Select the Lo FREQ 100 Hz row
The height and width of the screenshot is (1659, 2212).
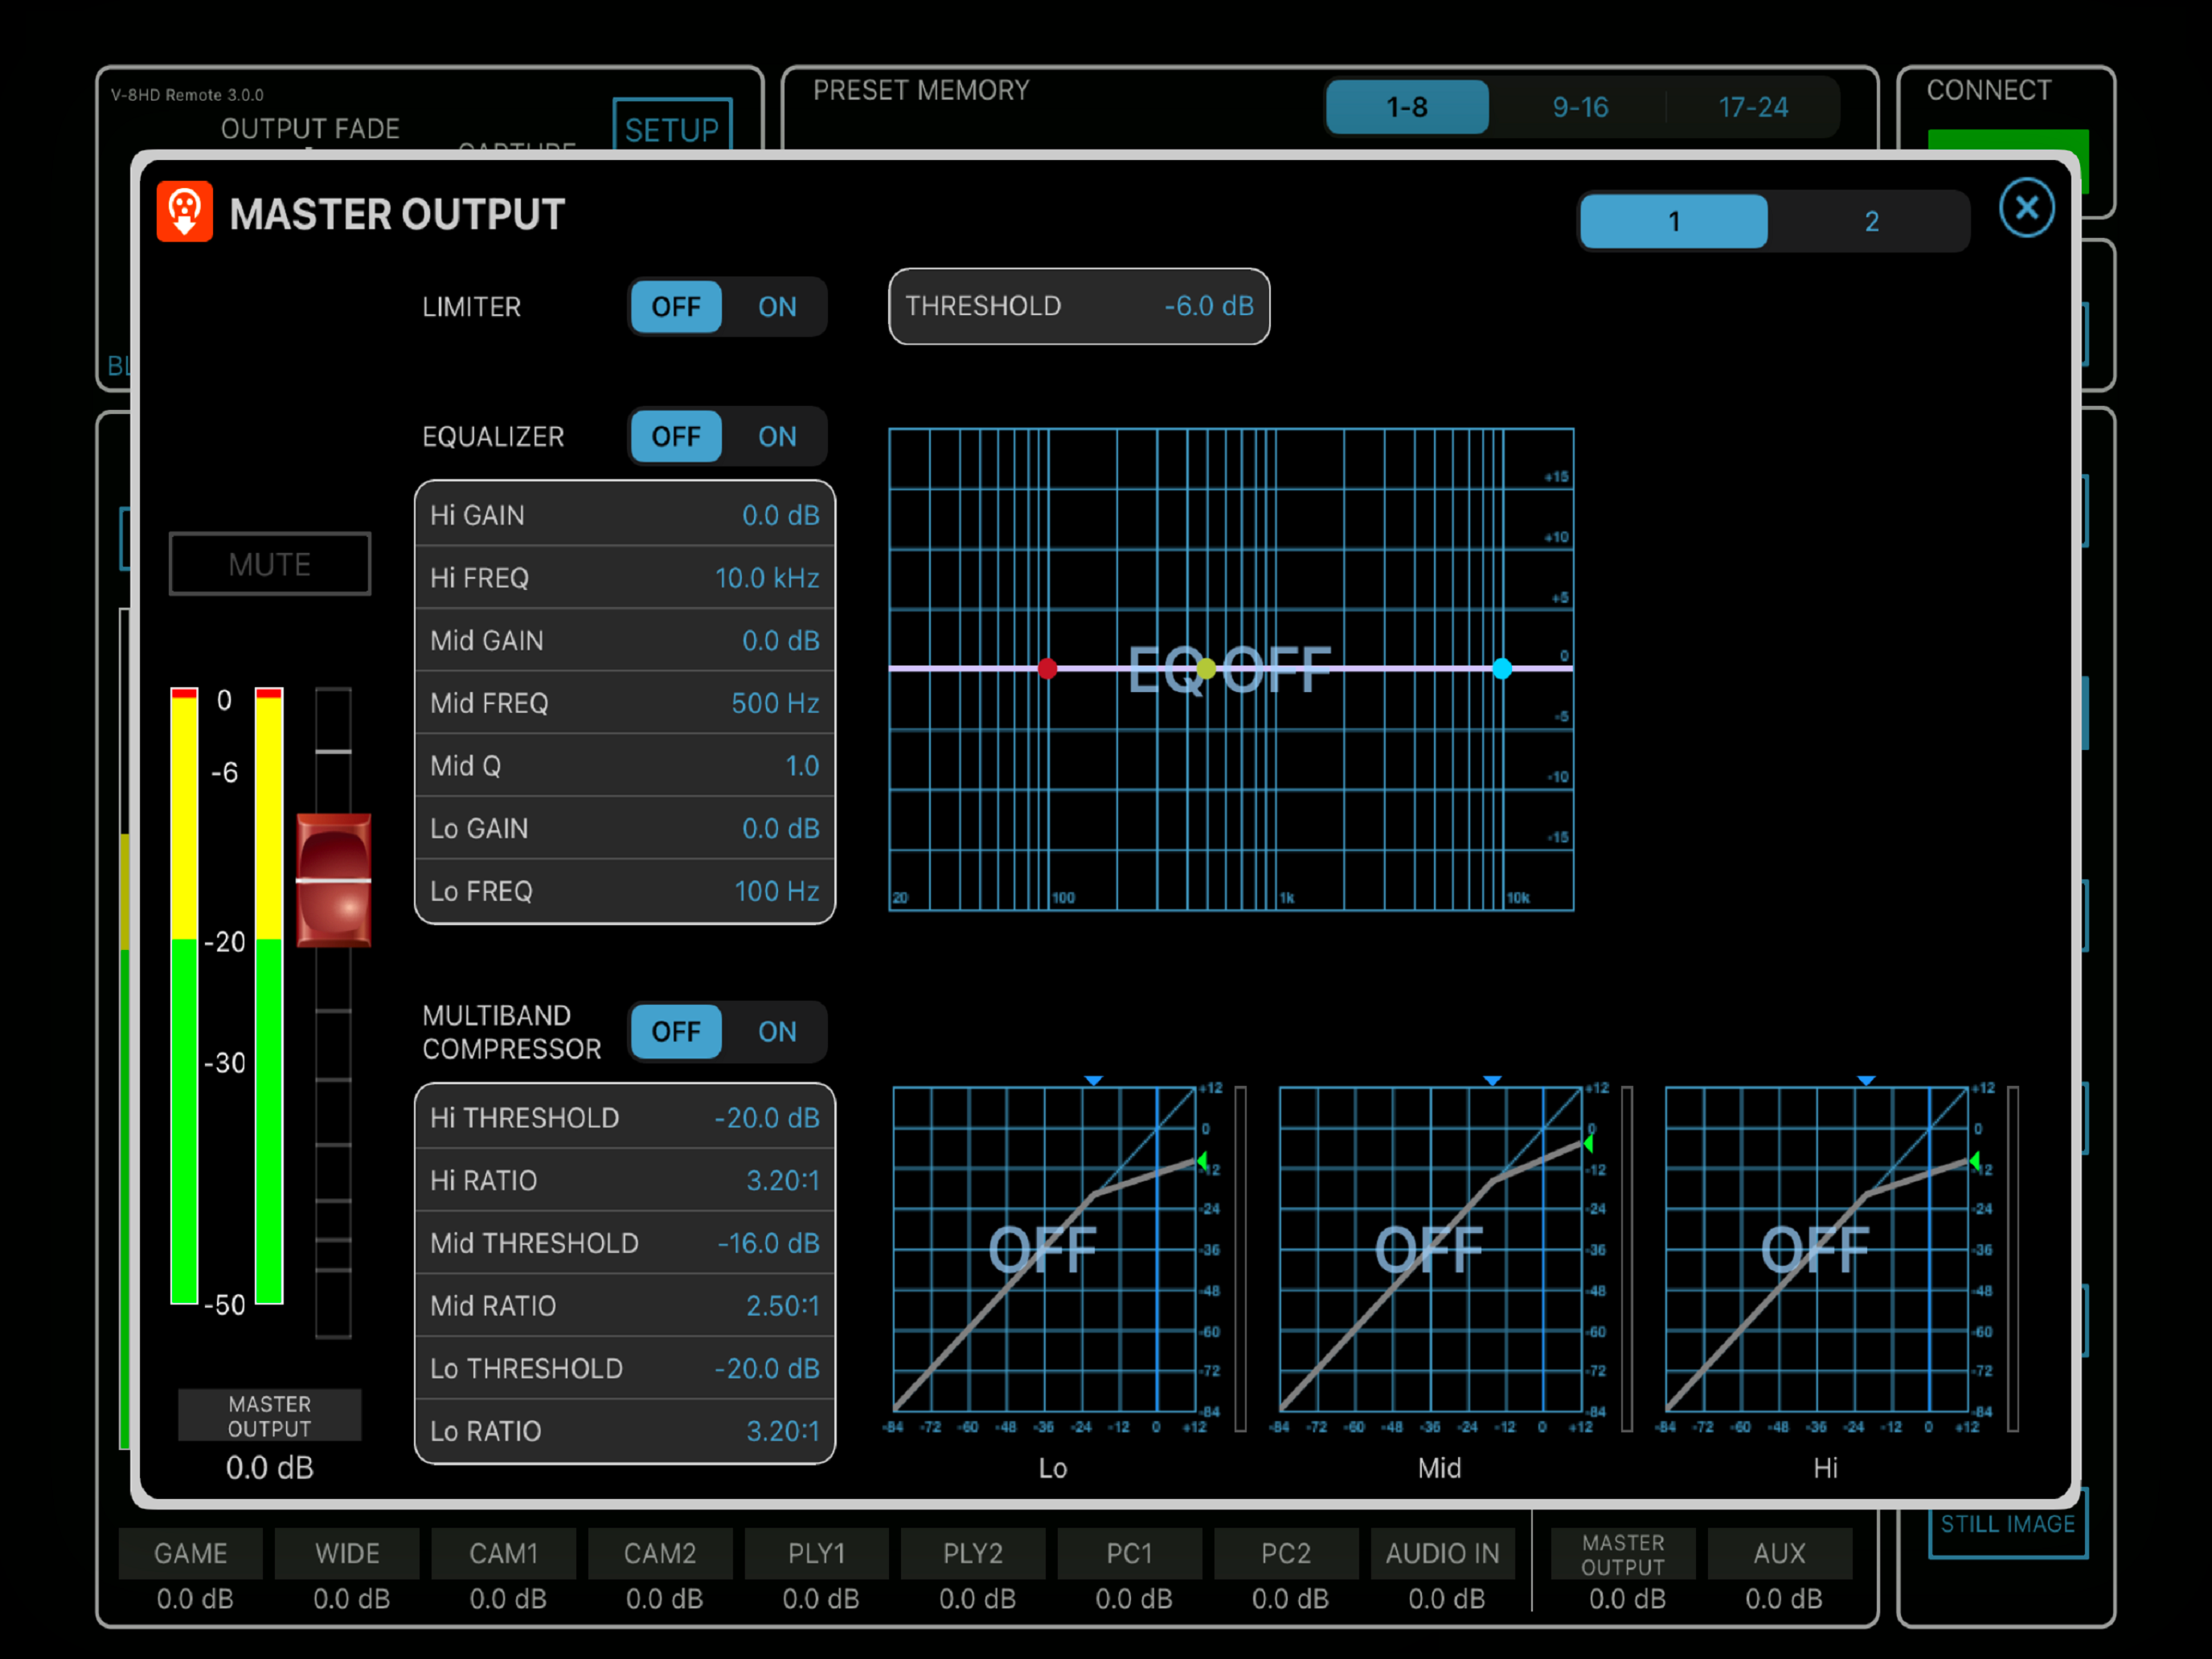point(625,891)
